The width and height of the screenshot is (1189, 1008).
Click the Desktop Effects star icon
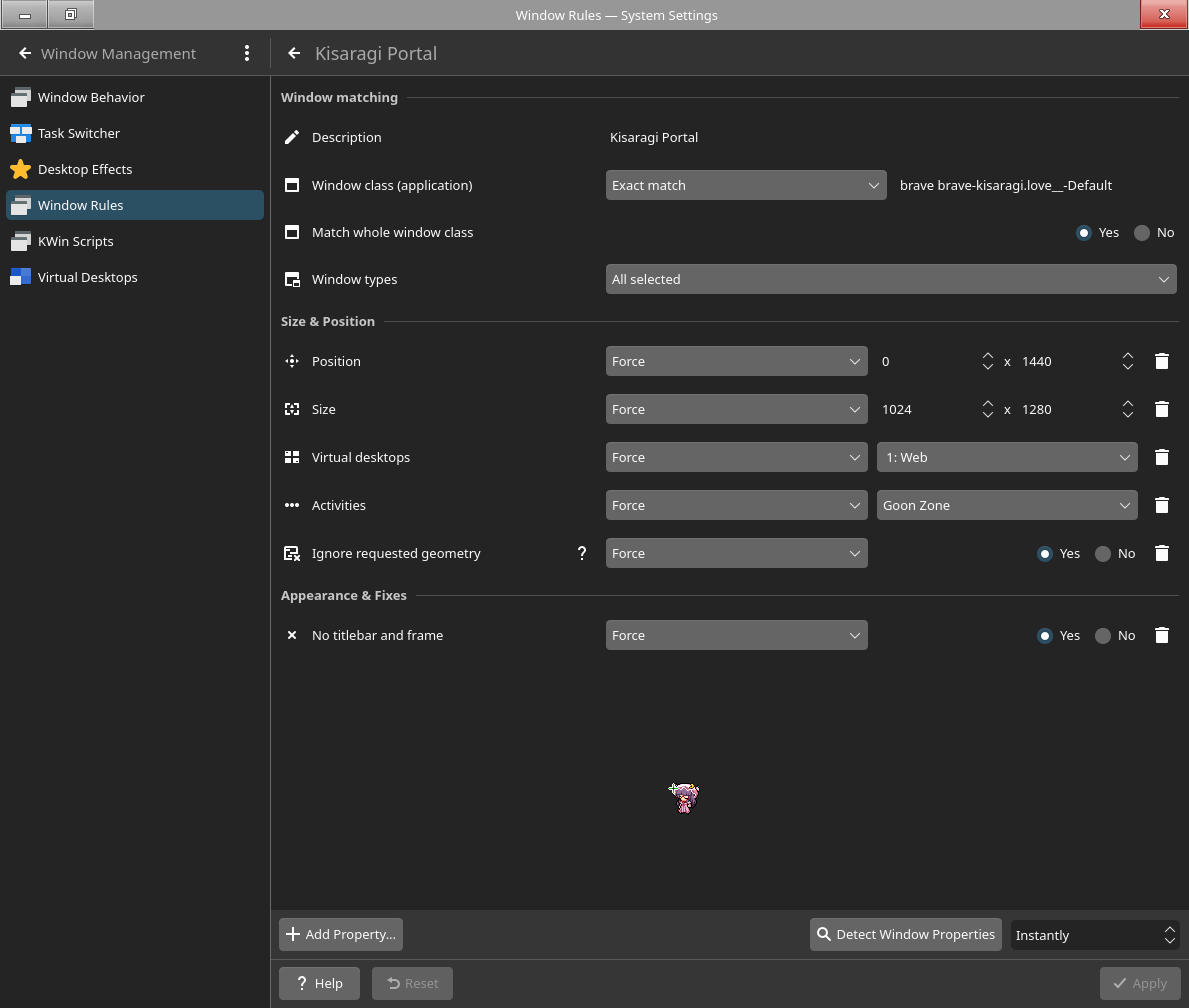(20, 169)
